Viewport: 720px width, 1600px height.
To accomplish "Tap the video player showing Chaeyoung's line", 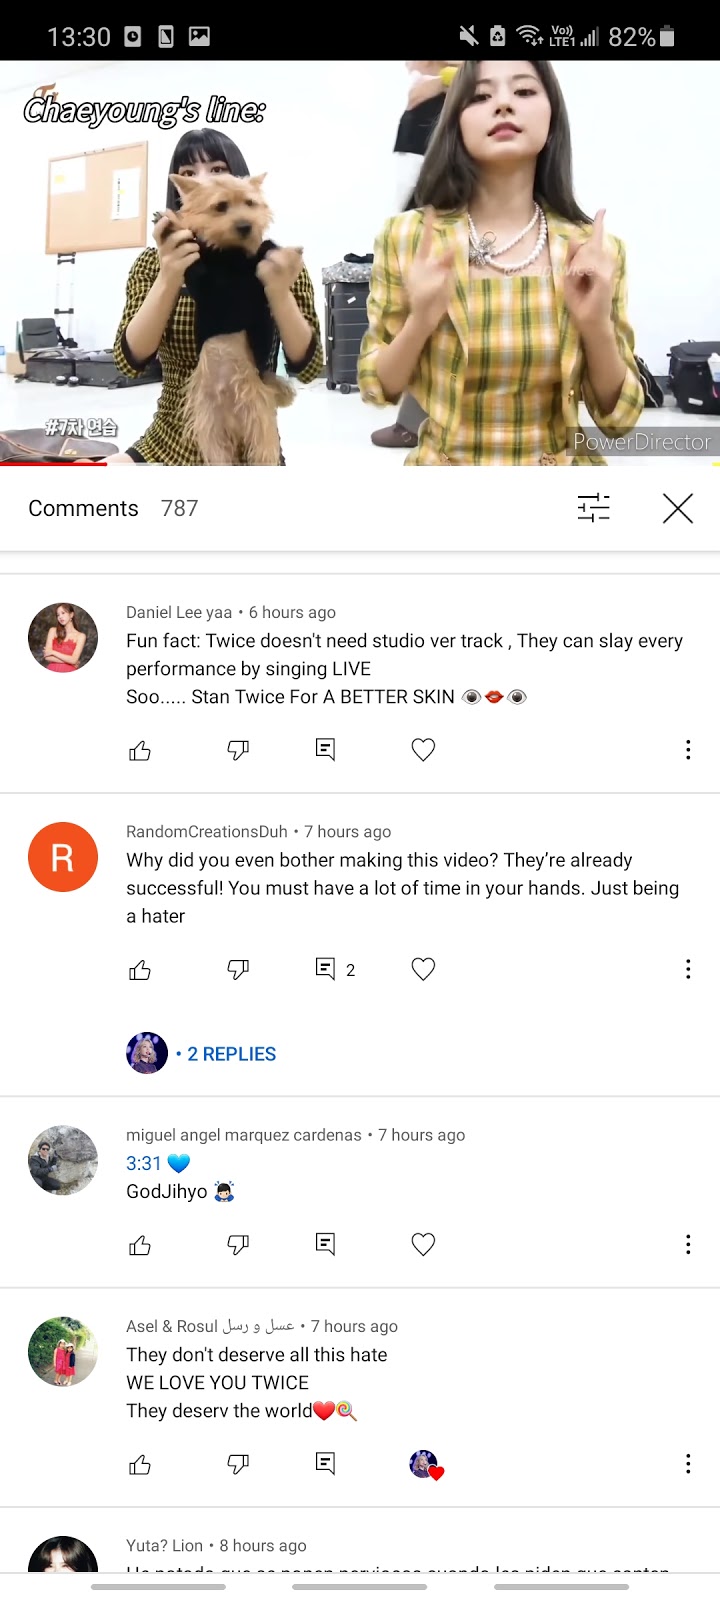I will click(x=360, y=262).
